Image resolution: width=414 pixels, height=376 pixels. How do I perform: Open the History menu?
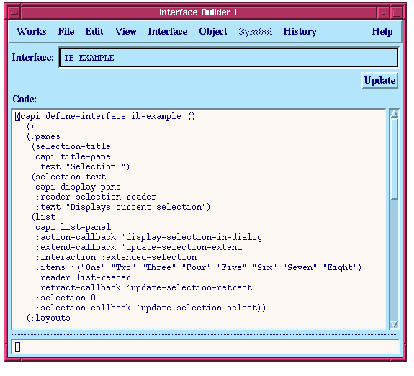pos(300,31)
